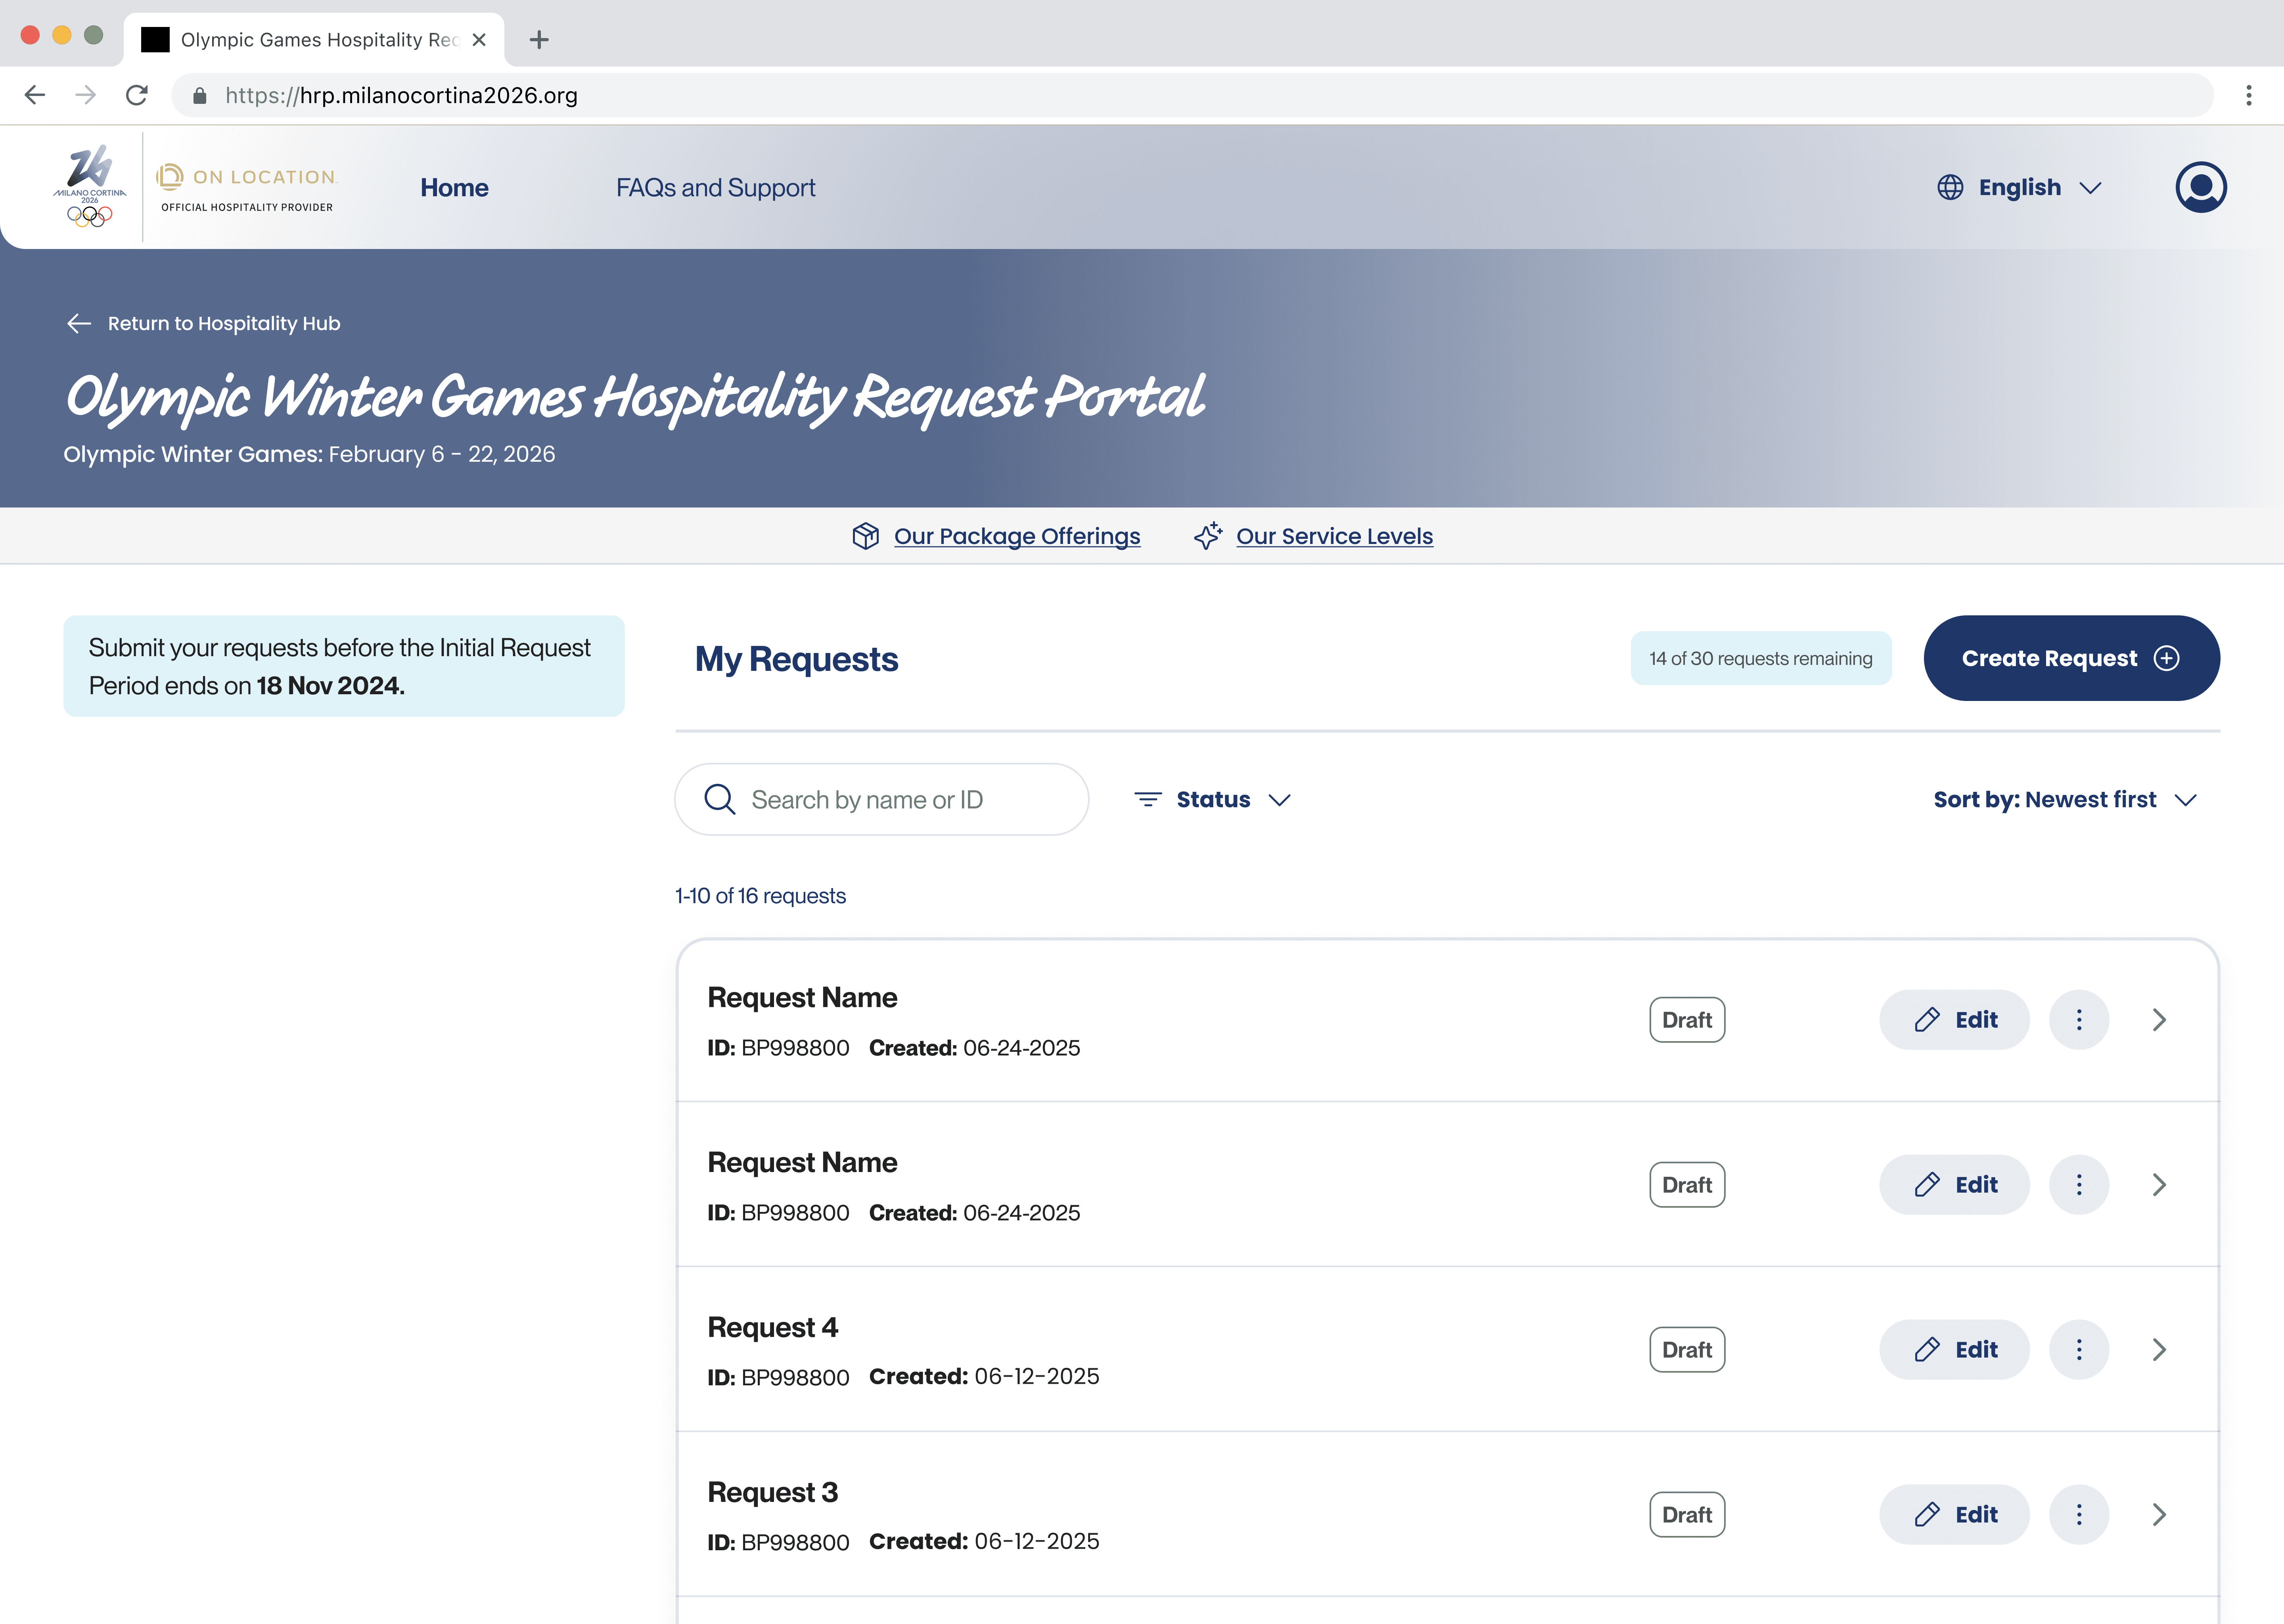The height and width of the screenshot is (1624, 2284).
Task: Click the browser reload icon
Action: pos(137,95)
